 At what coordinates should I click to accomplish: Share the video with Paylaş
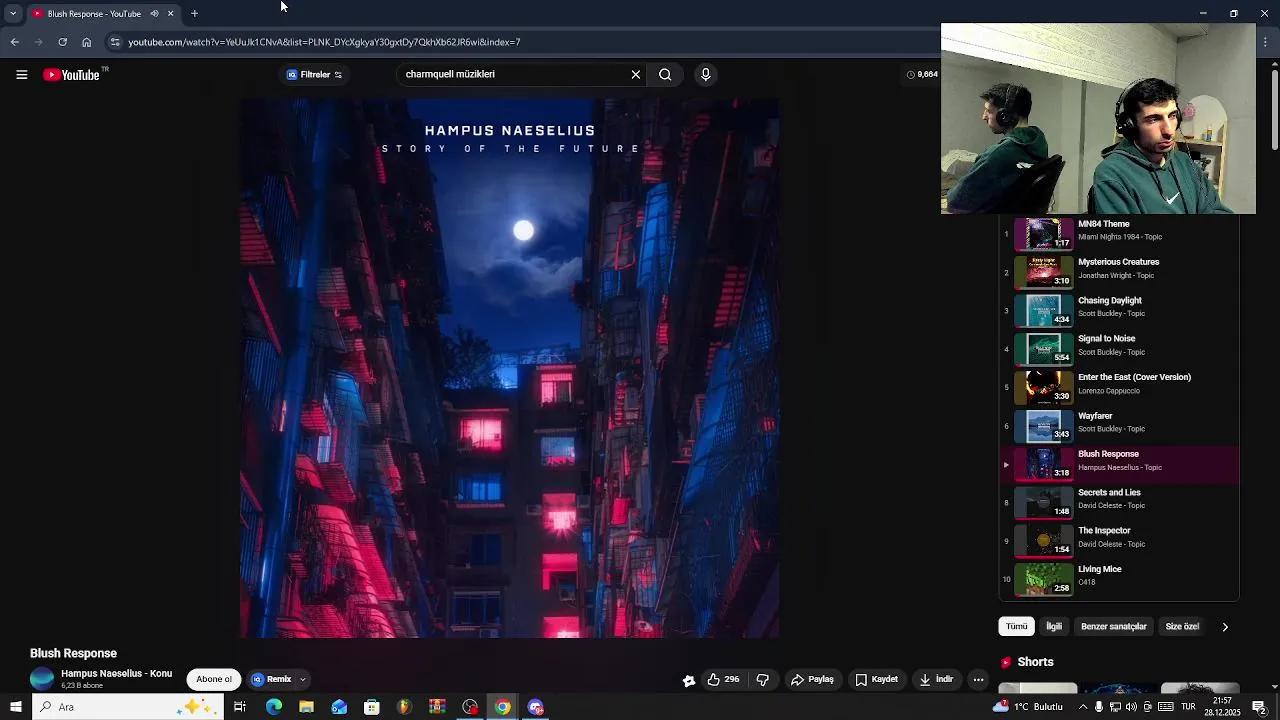pyautogui.click(x=812, y=680)
